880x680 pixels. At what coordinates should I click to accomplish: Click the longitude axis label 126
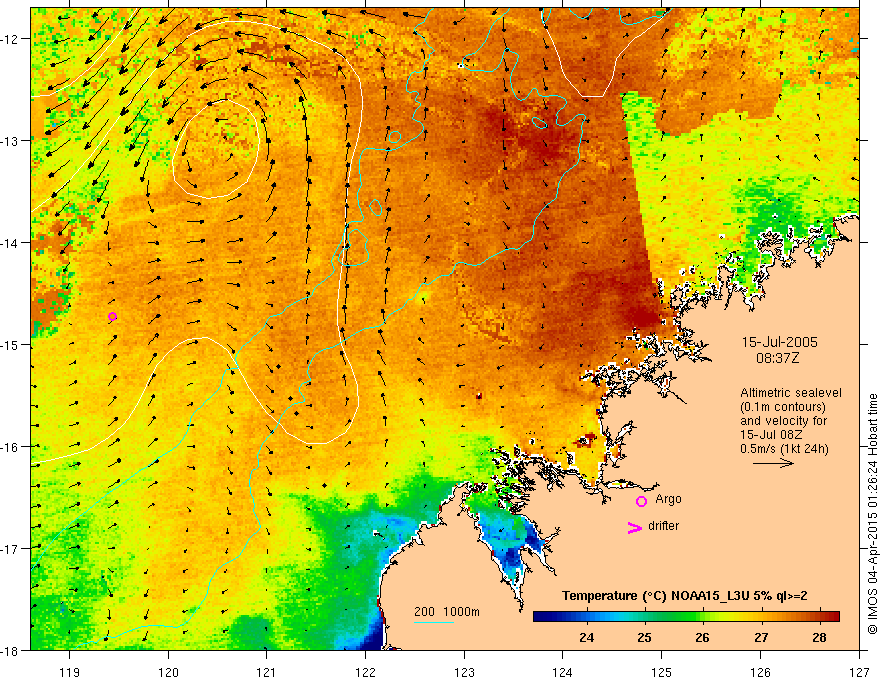click(760, 672)
